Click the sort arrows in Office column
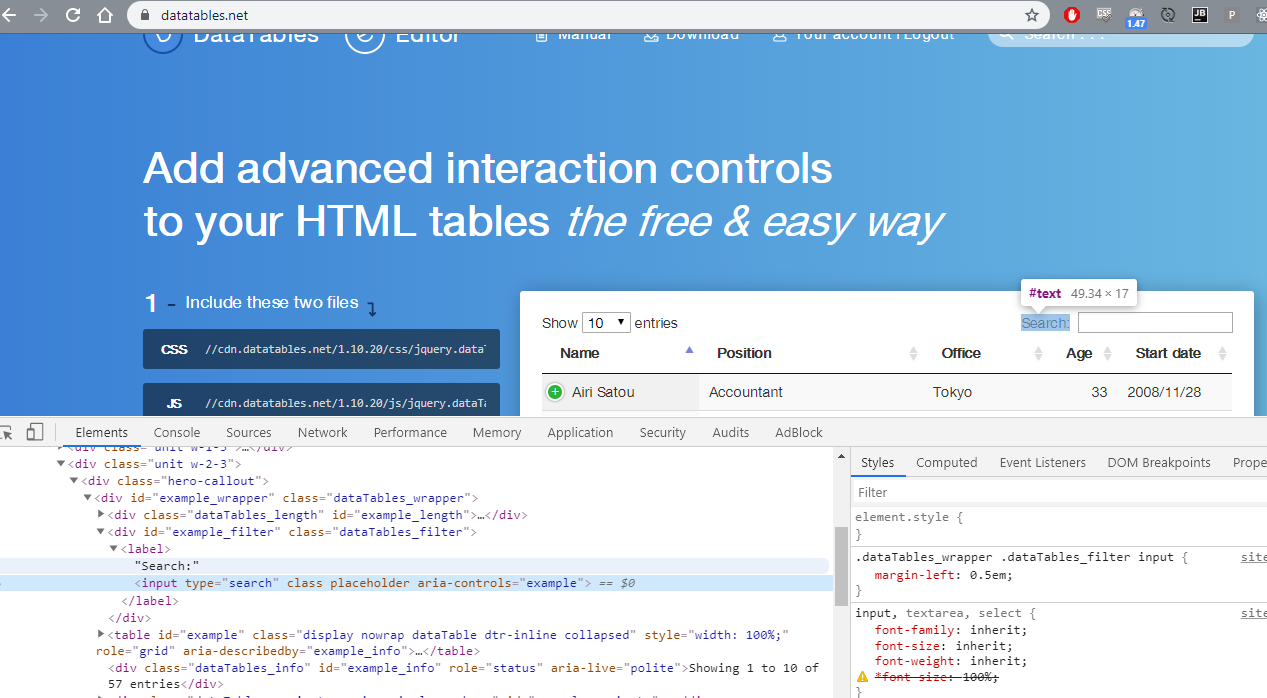This screenshot has height=698, width=1267. pos(1038,353)
